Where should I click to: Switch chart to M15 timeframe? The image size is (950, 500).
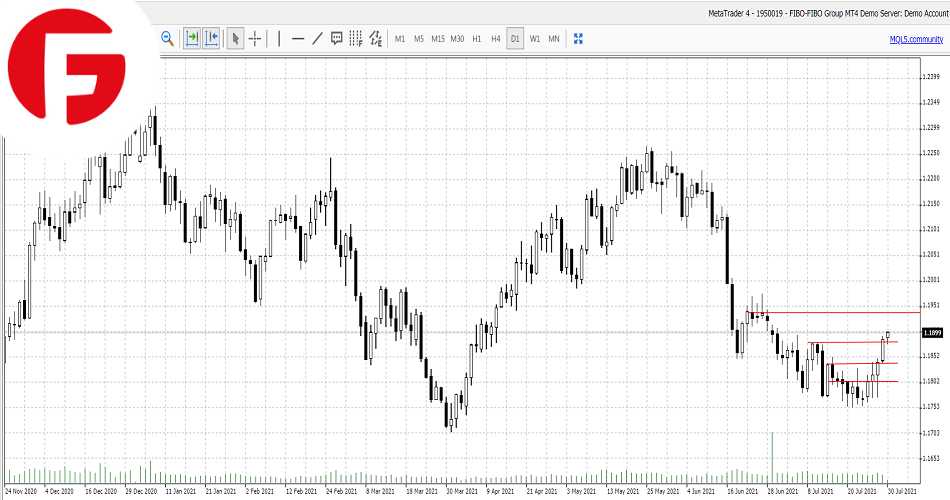[x=438, y=39]
